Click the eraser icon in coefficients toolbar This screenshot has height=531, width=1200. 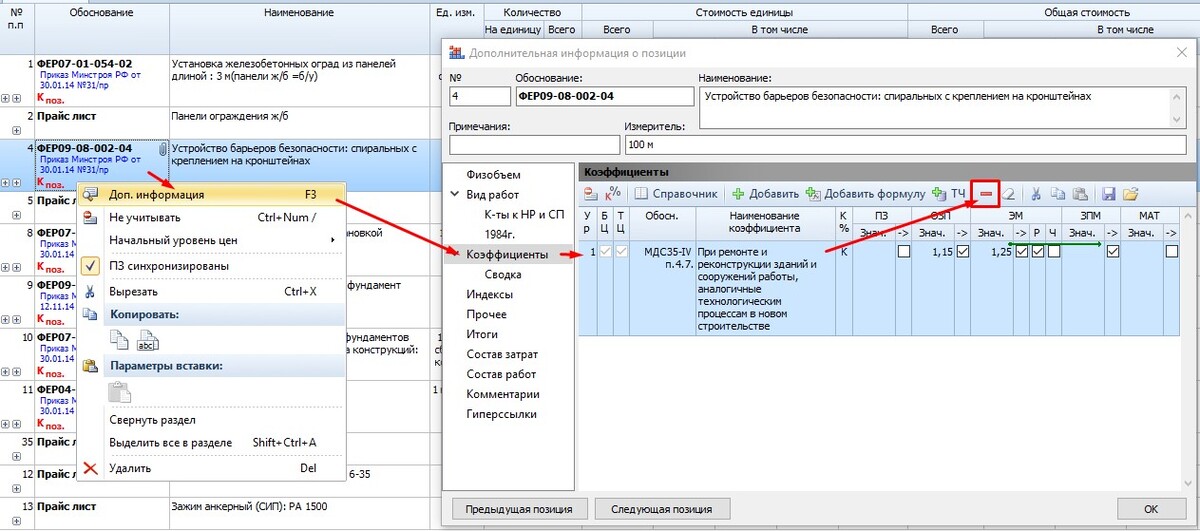[1009, 193]
